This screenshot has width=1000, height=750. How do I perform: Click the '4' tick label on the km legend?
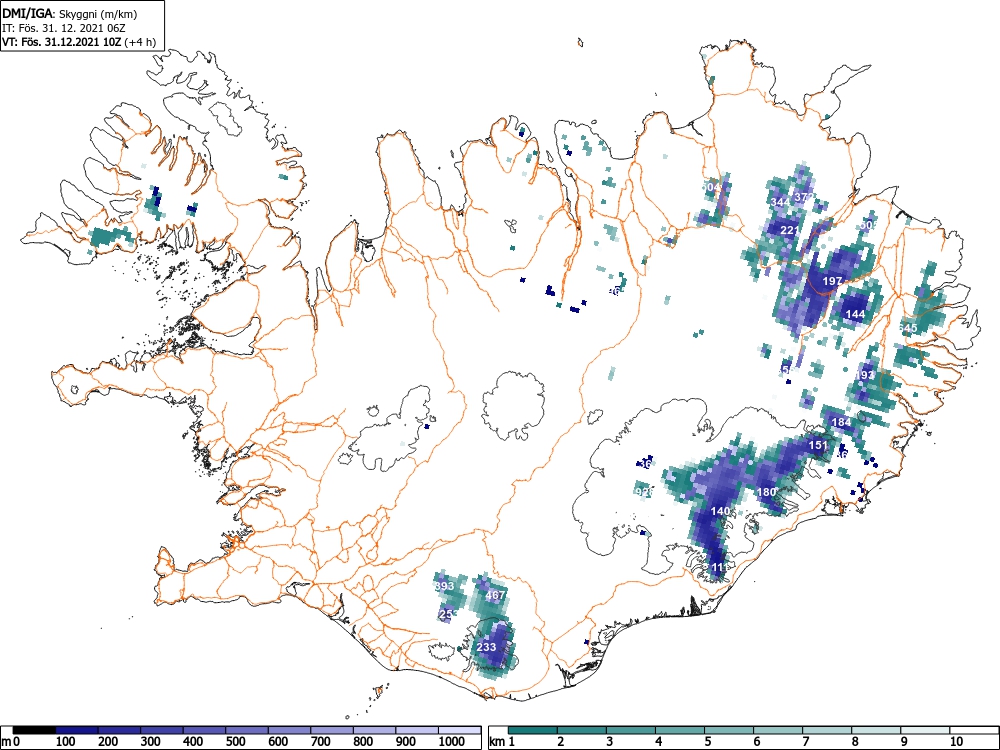pos(659,742)
